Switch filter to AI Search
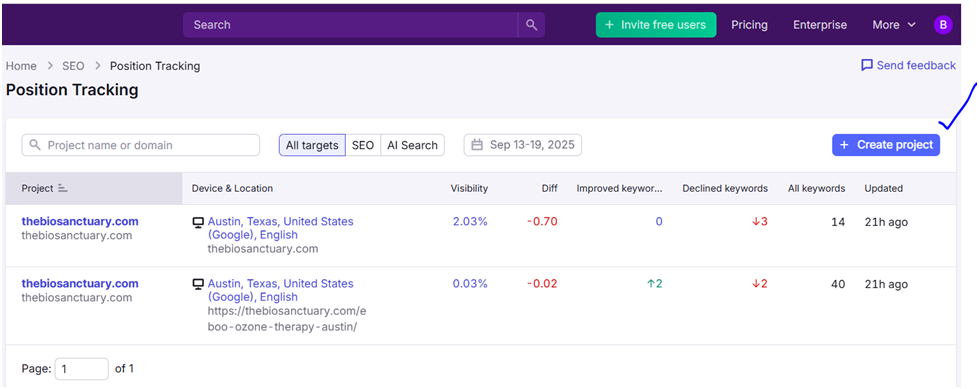The image size is (979, 389). pos(412,145)
